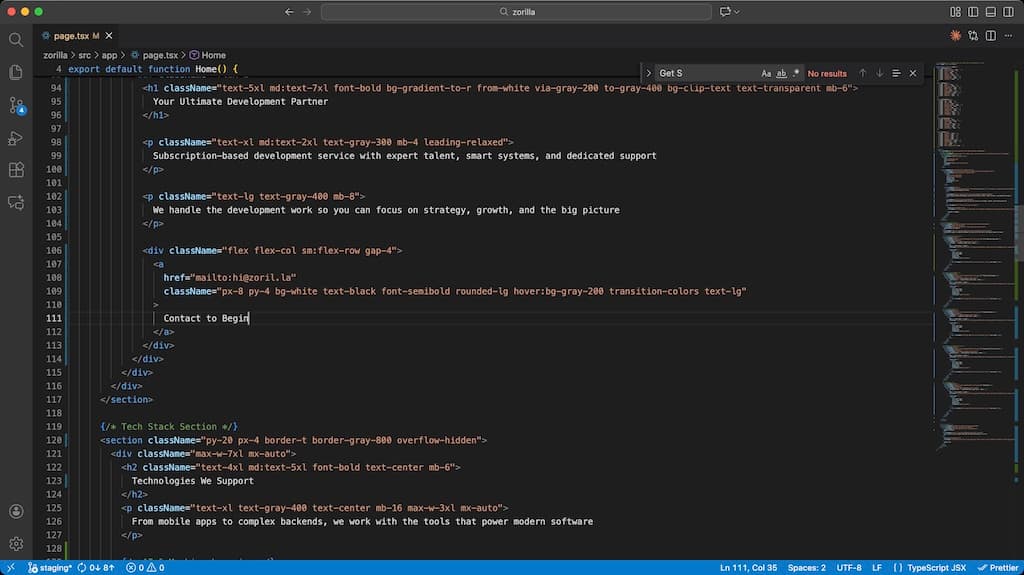The width and height of the screenshot is (1024, 575).
Task: Toggle Use Regular Expression in find
Action: click(796, 73)
